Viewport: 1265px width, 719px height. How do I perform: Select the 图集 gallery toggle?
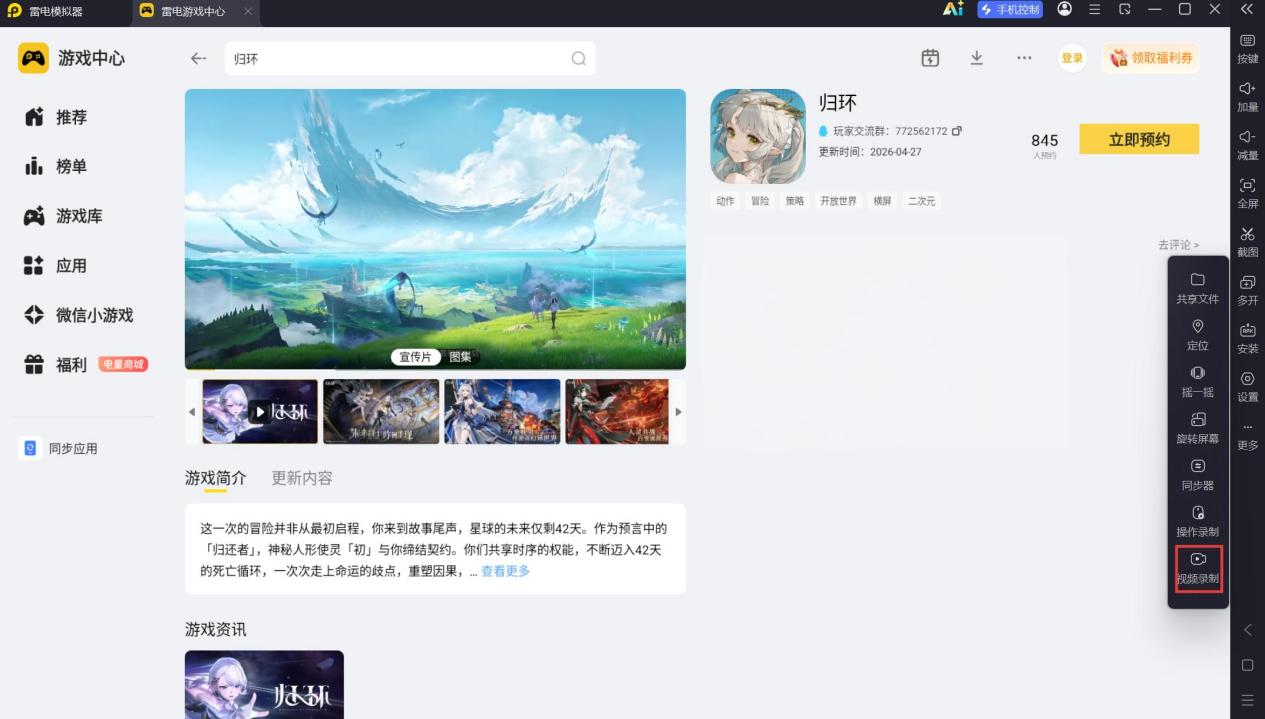tap(460, 356)
